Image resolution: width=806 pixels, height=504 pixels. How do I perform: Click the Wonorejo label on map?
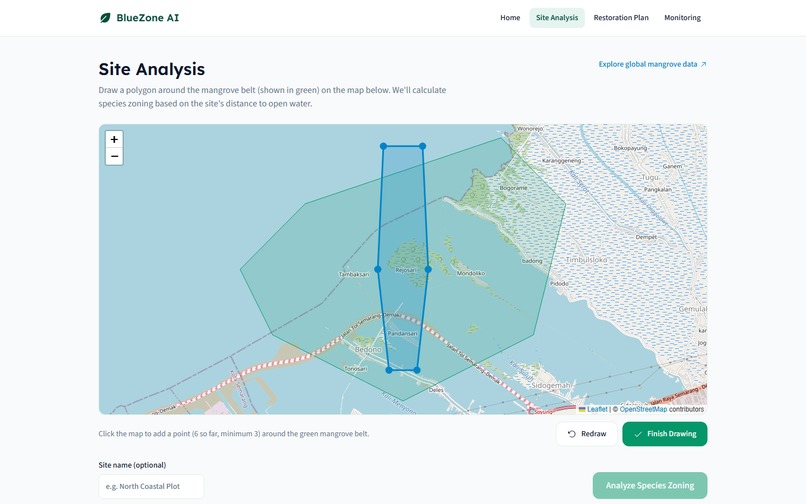point(530,129)
